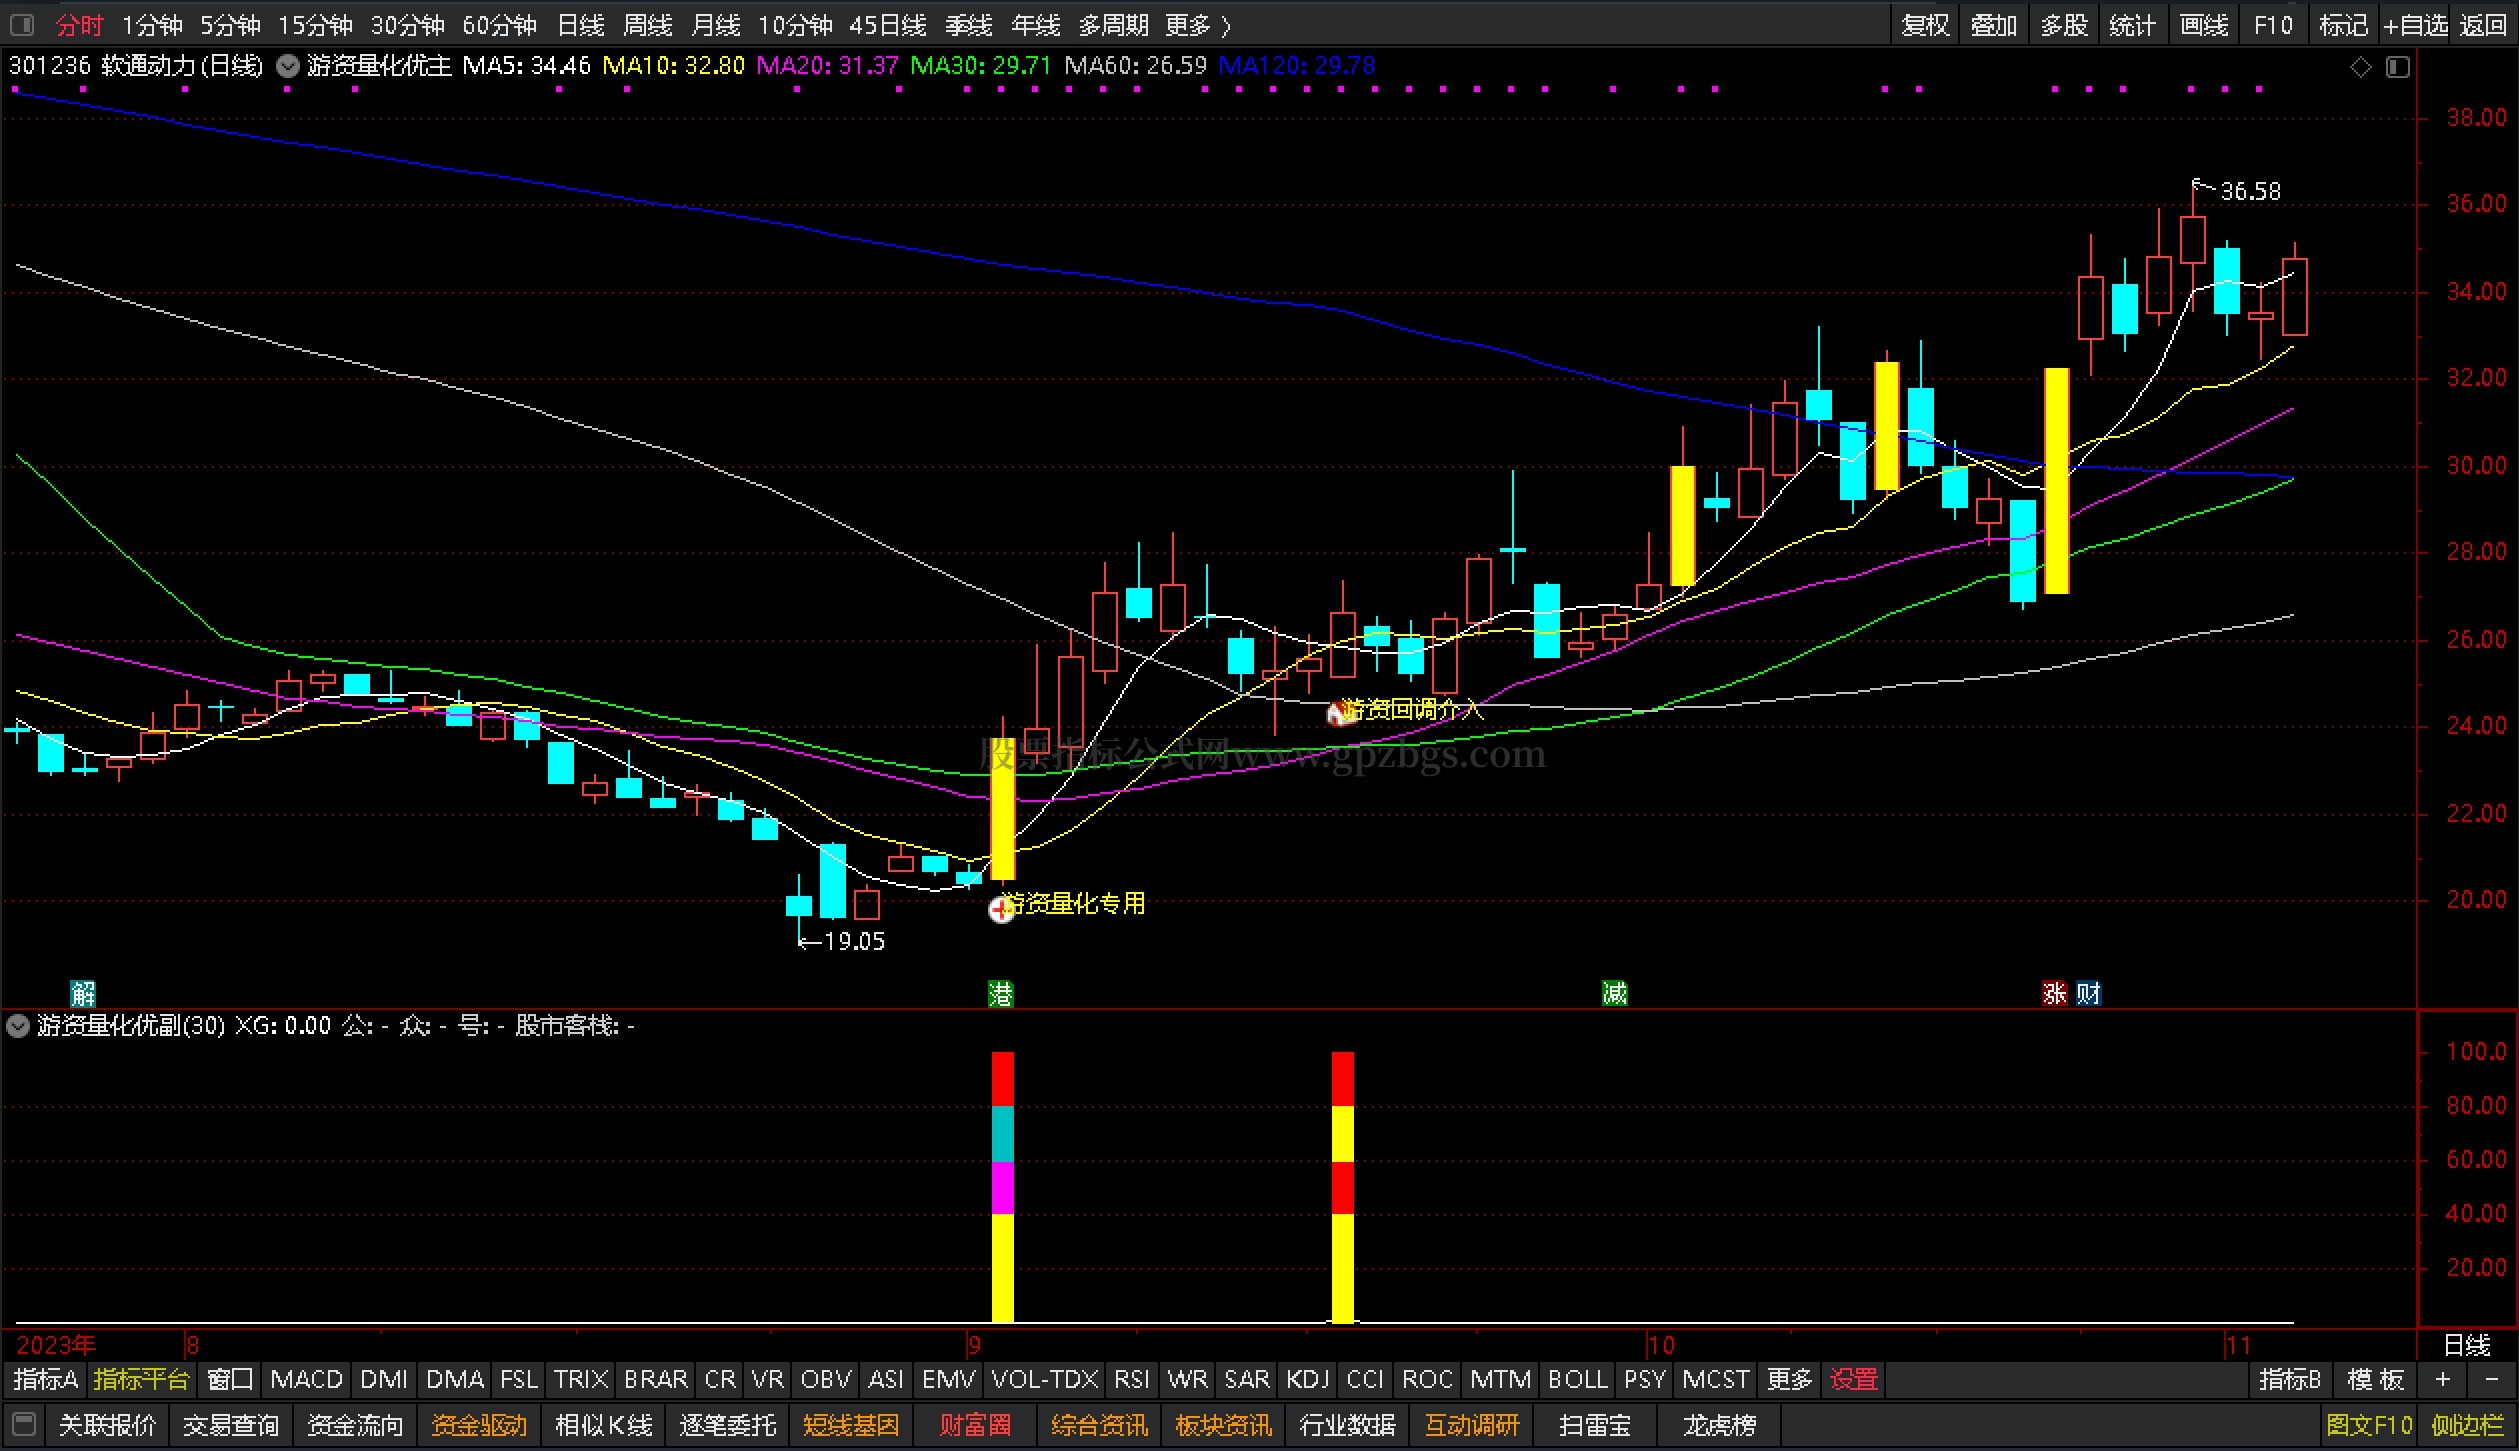Viewport: 2519px width, 1451px height.
Task: Open the 画线 drawing tools
Action: (x=2204, y=25)
